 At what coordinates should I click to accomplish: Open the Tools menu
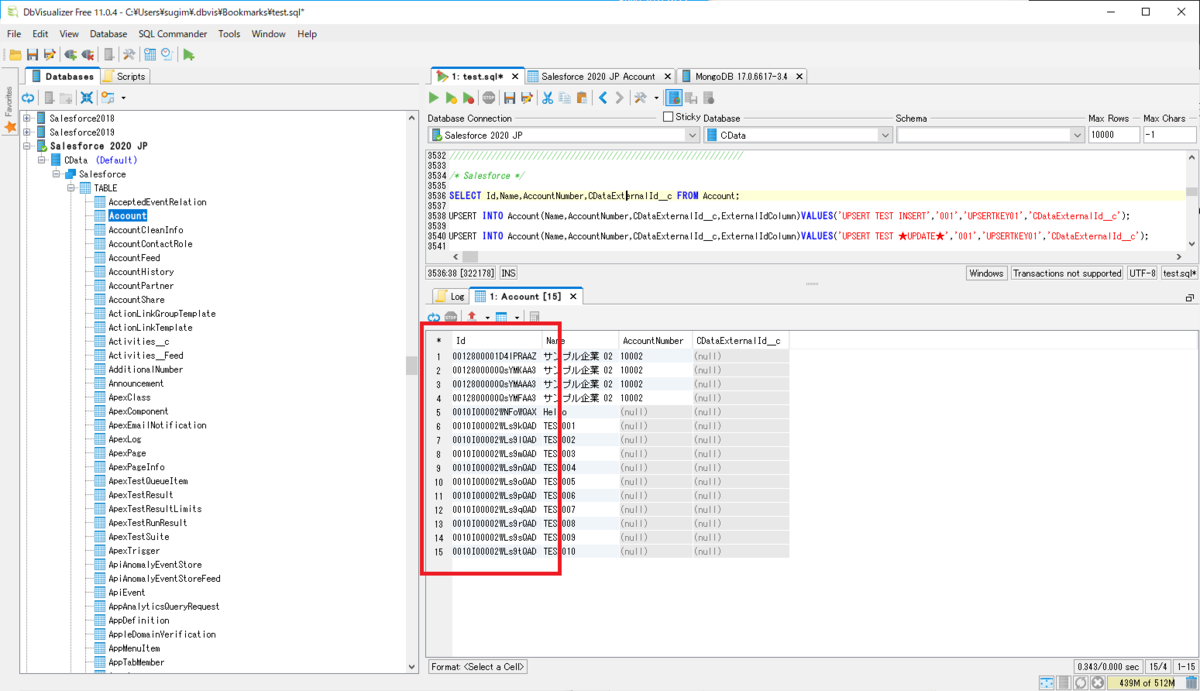(229, 34)
